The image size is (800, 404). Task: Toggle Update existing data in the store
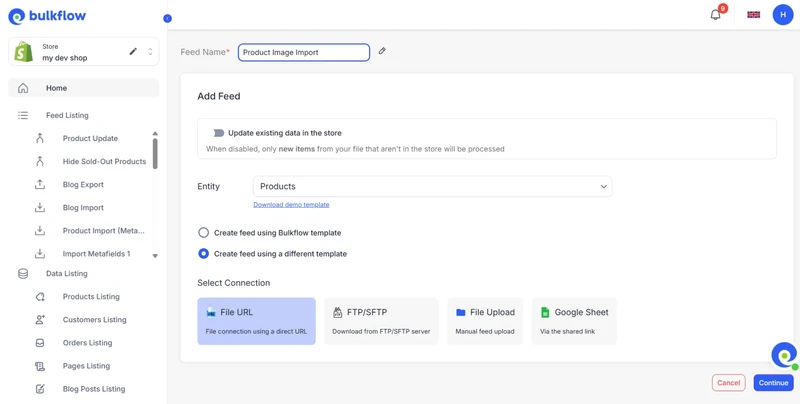218,133
